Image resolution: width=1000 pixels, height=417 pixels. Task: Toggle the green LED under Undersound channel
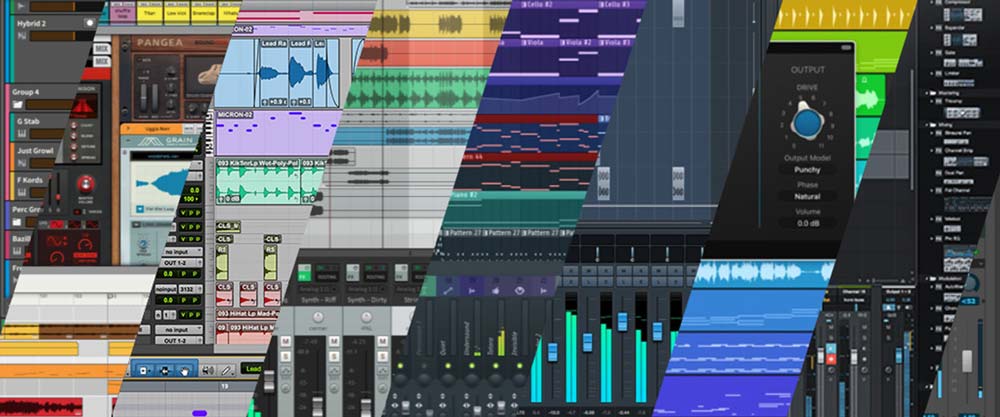pos(472,365)
